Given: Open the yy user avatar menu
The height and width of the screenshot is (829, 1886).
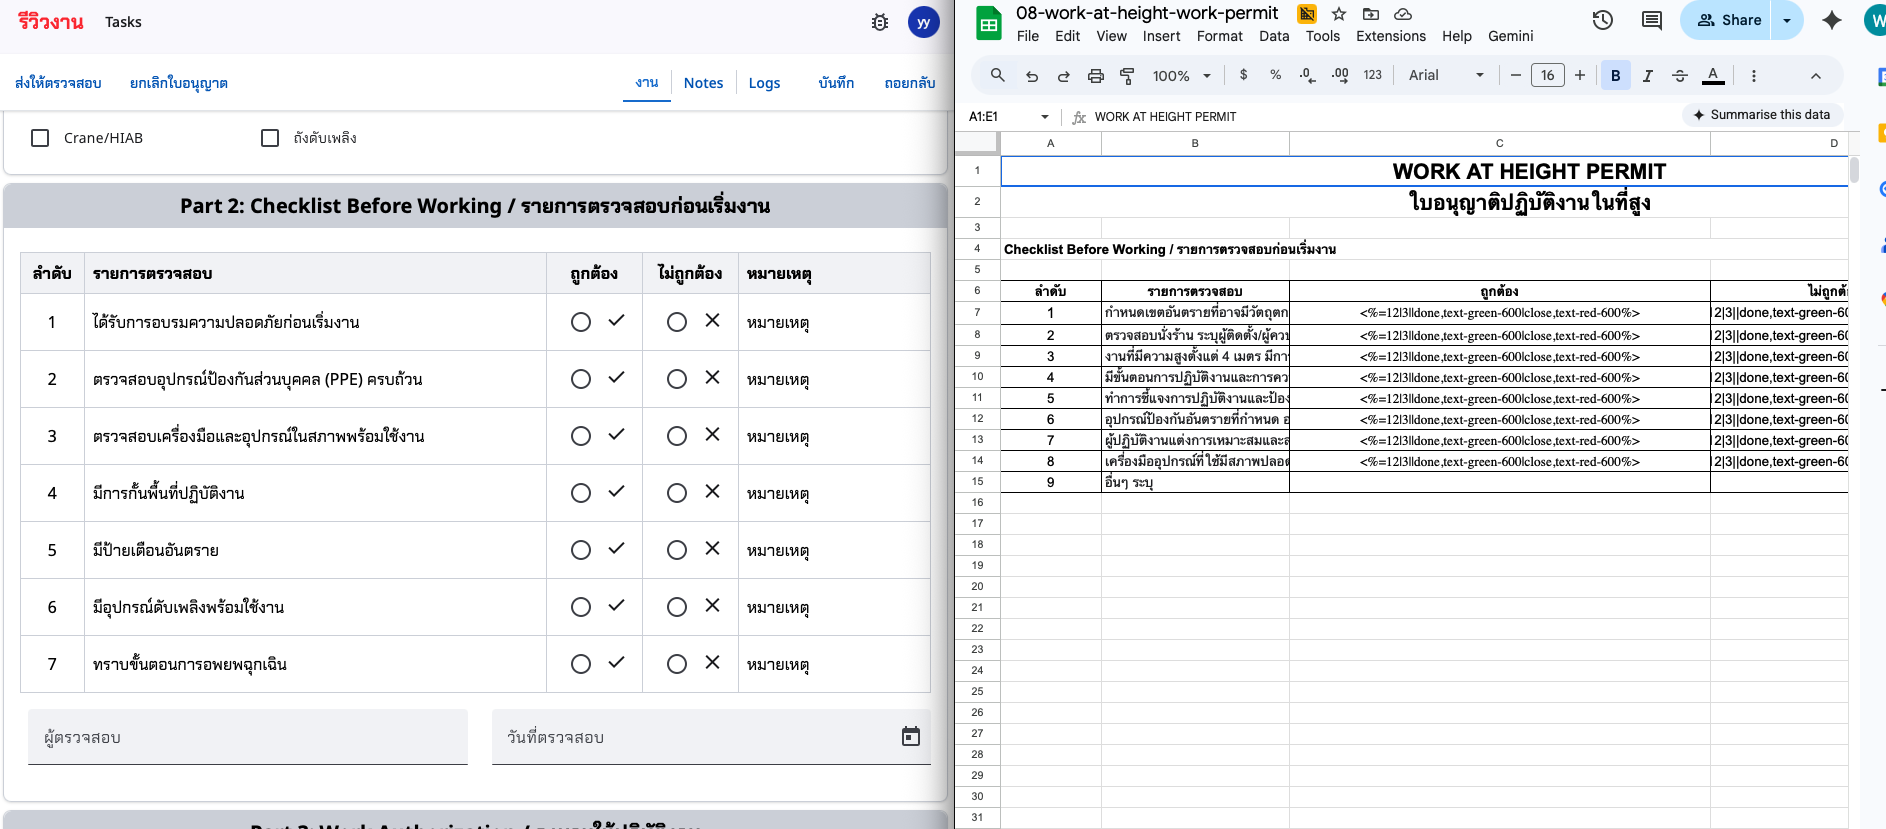Looking at the screenshot, I should [x=923, y=22].
